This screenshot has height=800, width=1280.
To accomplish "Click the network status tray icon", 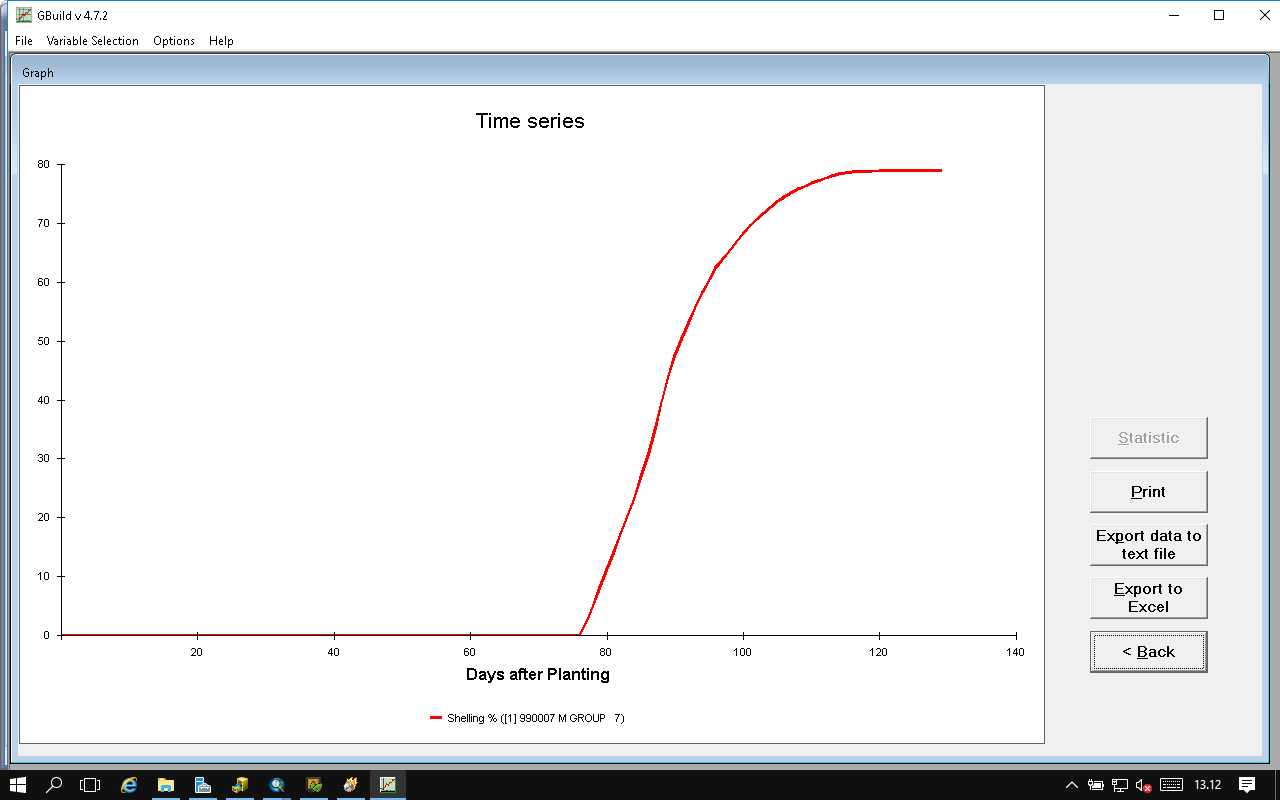I will (1120, 785).
